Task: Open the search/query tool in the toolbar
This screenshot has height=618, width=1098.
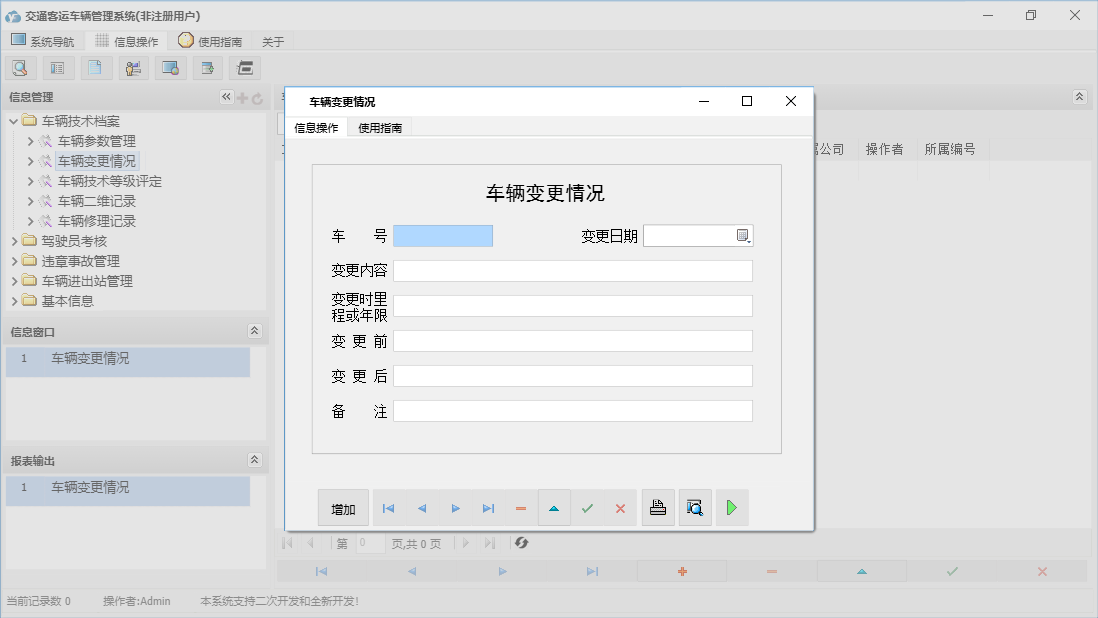Action: tap(20, 68)
